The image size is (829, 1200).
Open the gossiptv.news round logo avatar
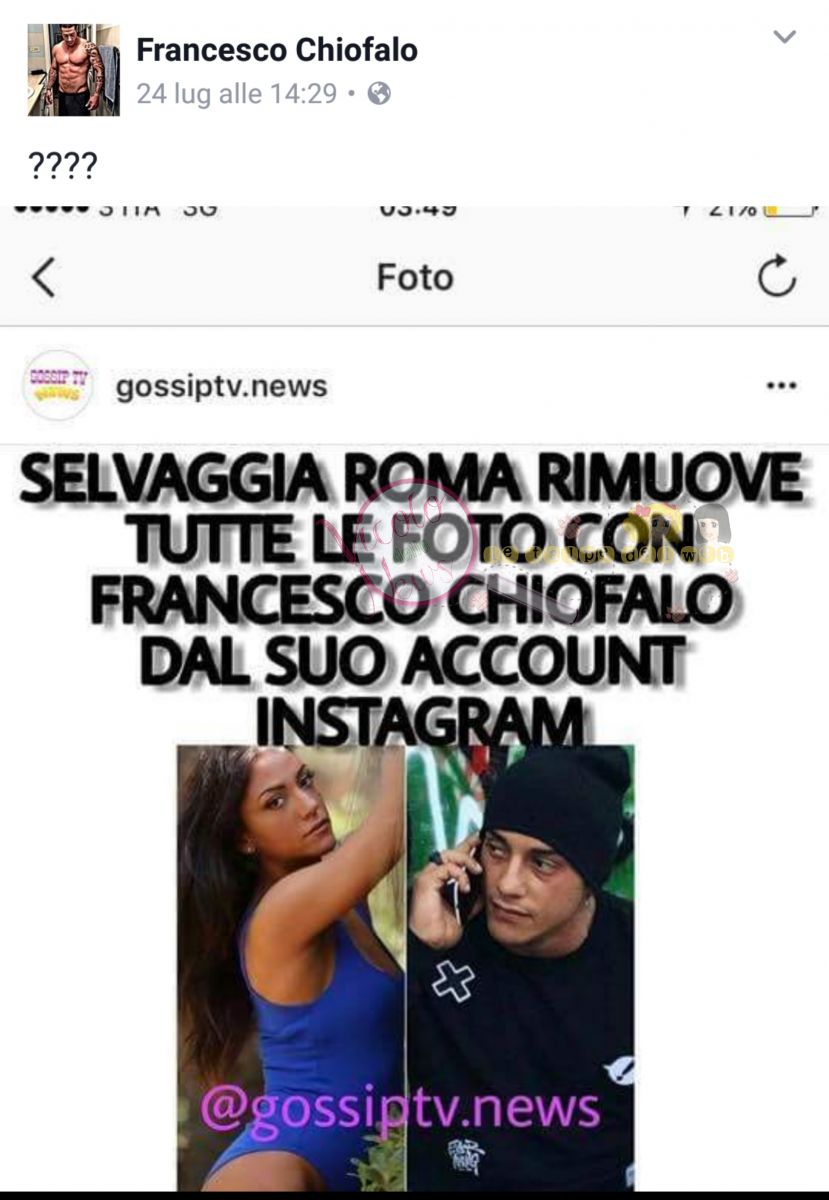coord(58,385)
